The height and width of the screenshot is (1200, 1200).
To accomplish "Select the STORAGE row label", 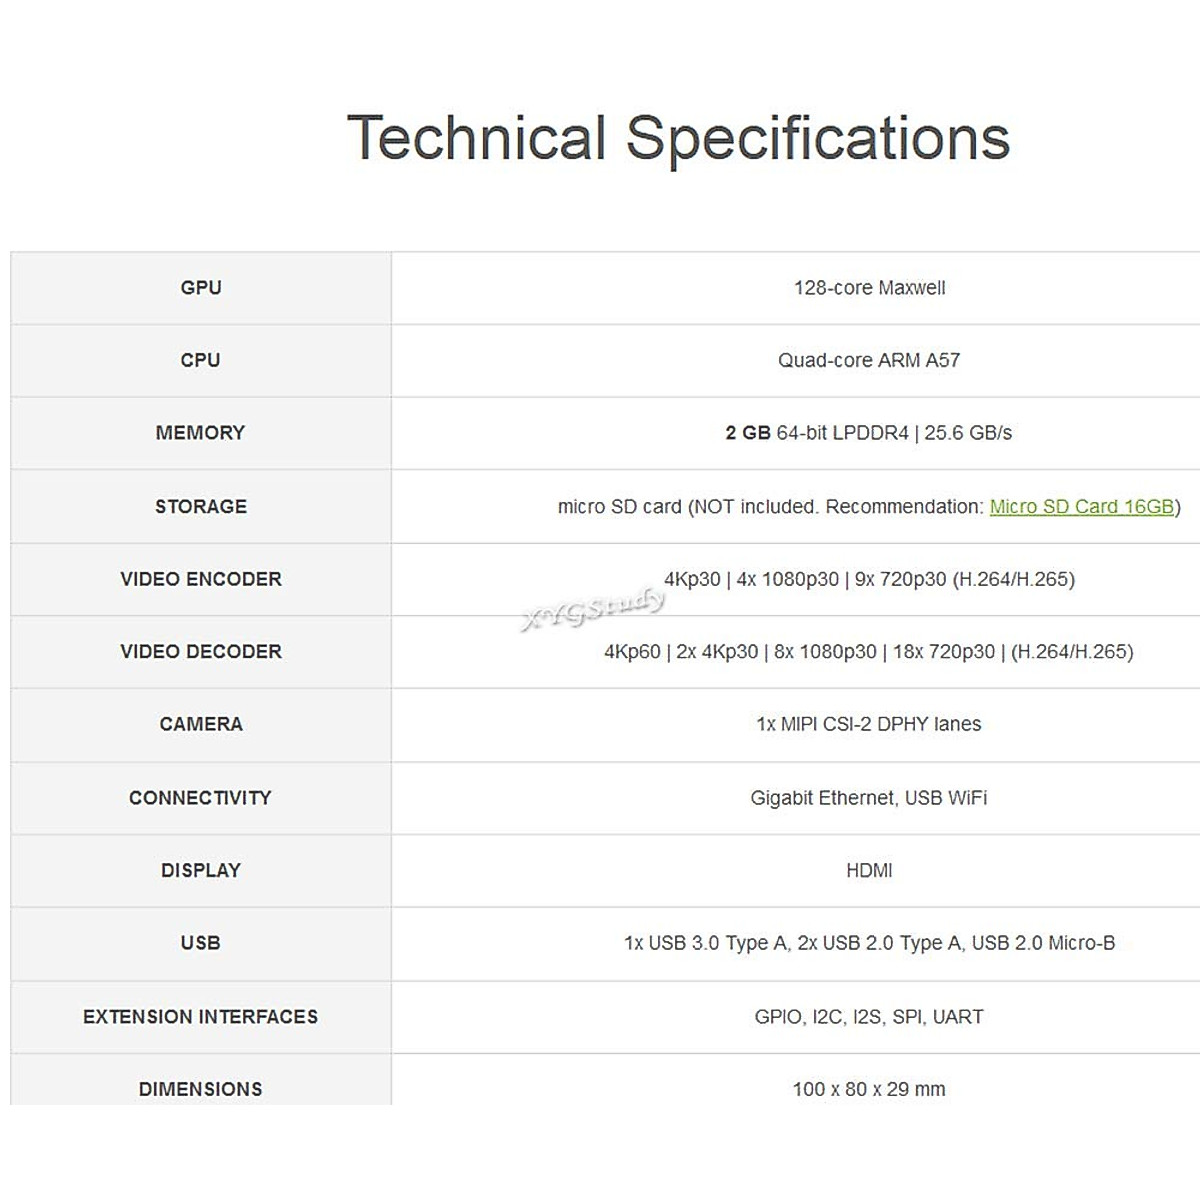I will tap(201, 507).
